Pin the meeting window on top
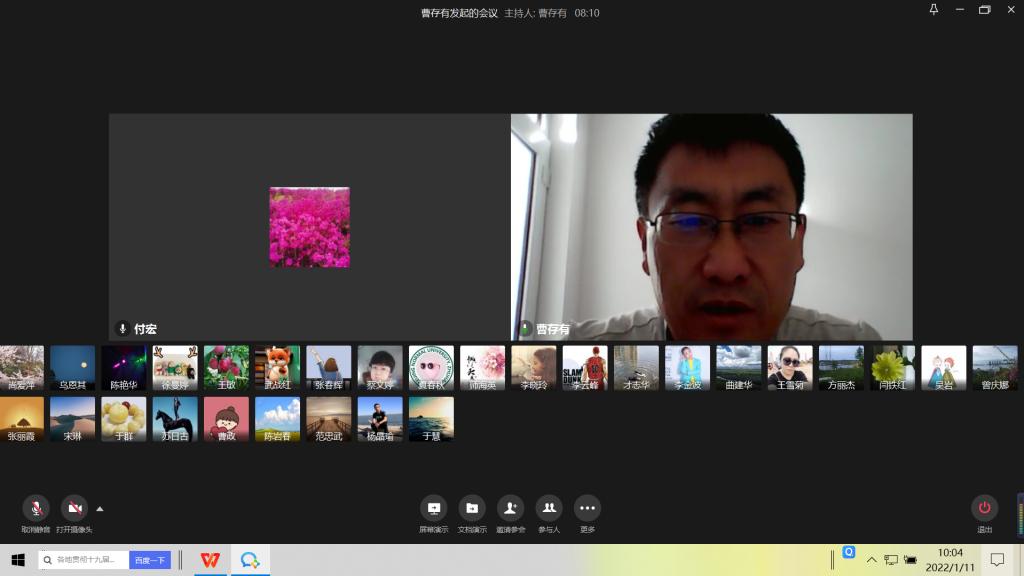 click(x=934, y=10)
